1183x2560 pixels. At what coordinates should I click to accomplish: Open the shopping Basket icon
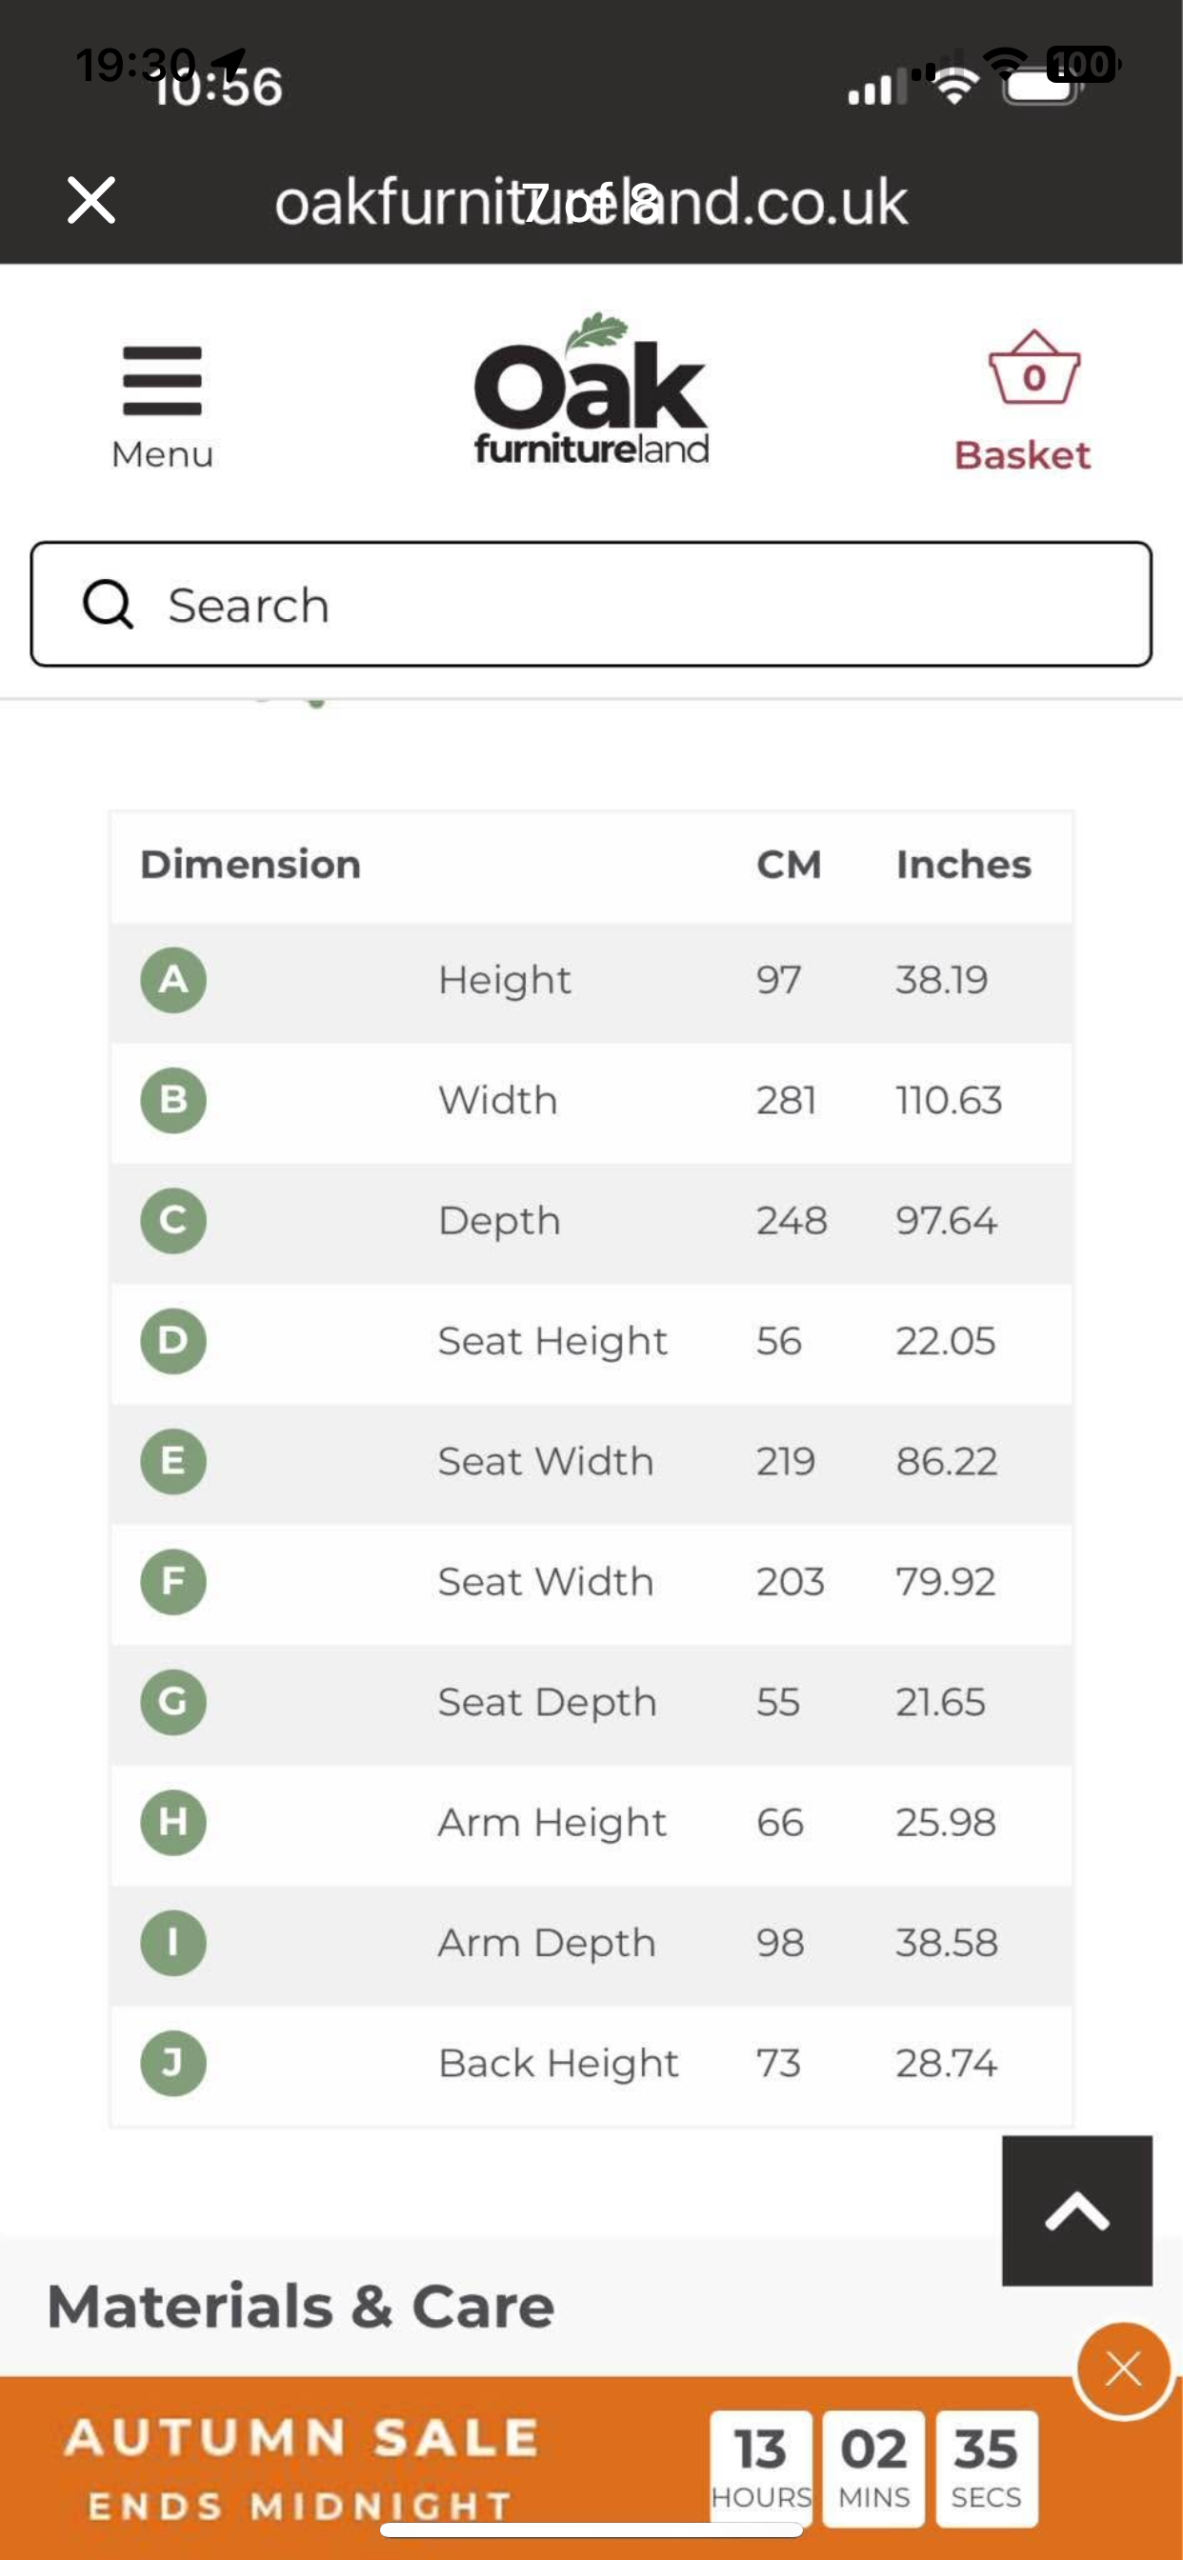[1033, 369]
